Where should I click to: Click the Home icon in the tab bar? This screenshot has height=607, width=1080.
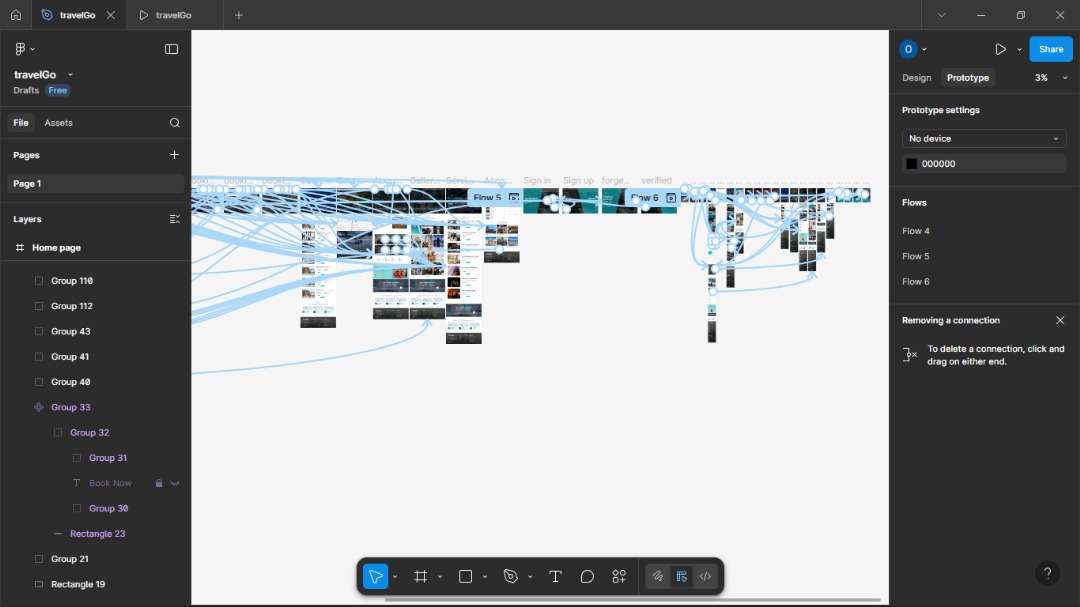(16, 14)
